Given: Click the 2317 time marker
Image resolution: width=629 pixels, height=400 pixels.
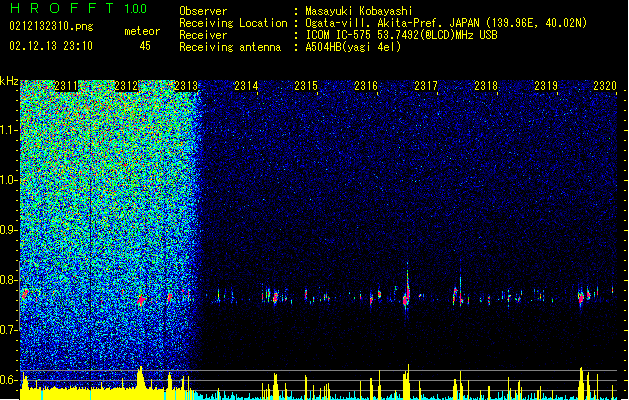Looking at the screenshot, I should (426, 86).
